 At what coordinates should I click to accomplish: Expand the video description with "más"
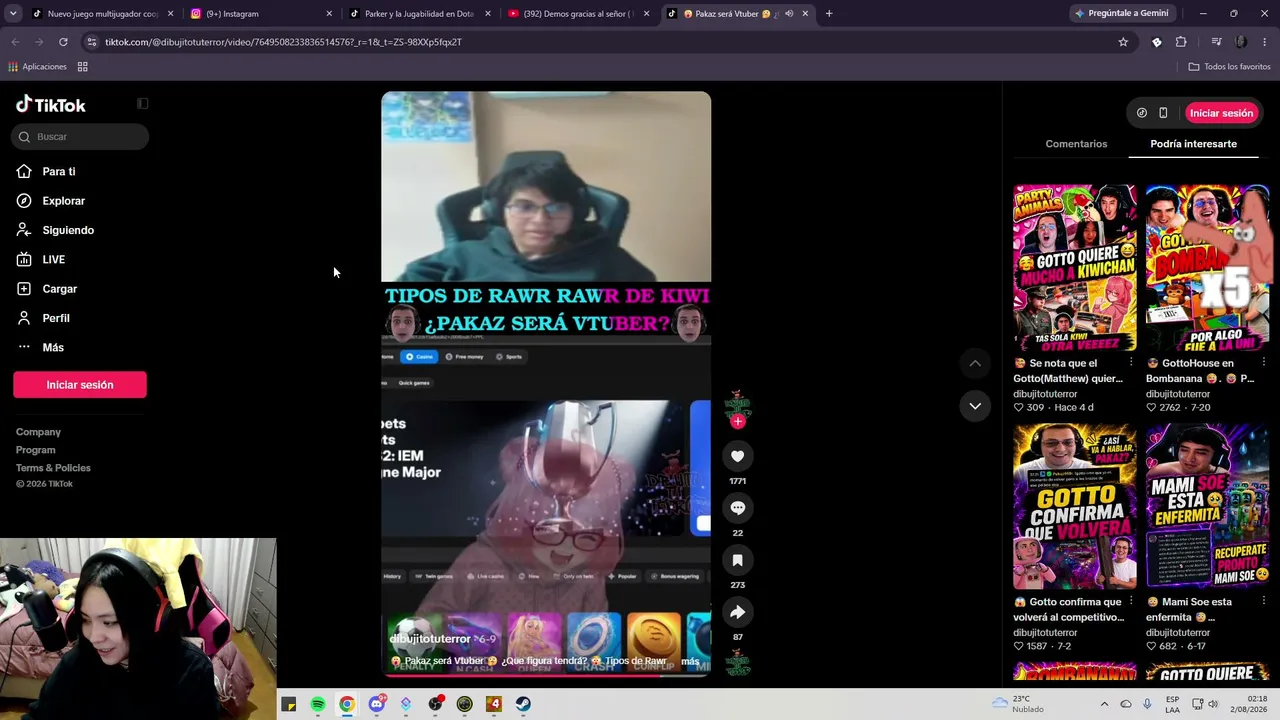(690, 661)
